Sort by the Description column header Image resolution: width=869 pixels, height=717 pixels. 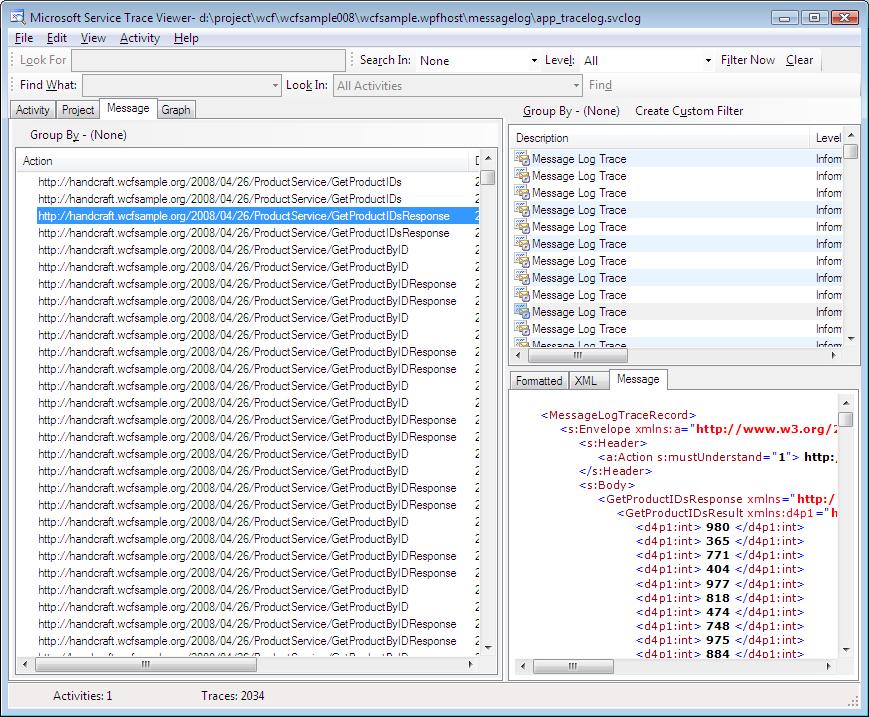pyautogui.click(x=661, y=137)
